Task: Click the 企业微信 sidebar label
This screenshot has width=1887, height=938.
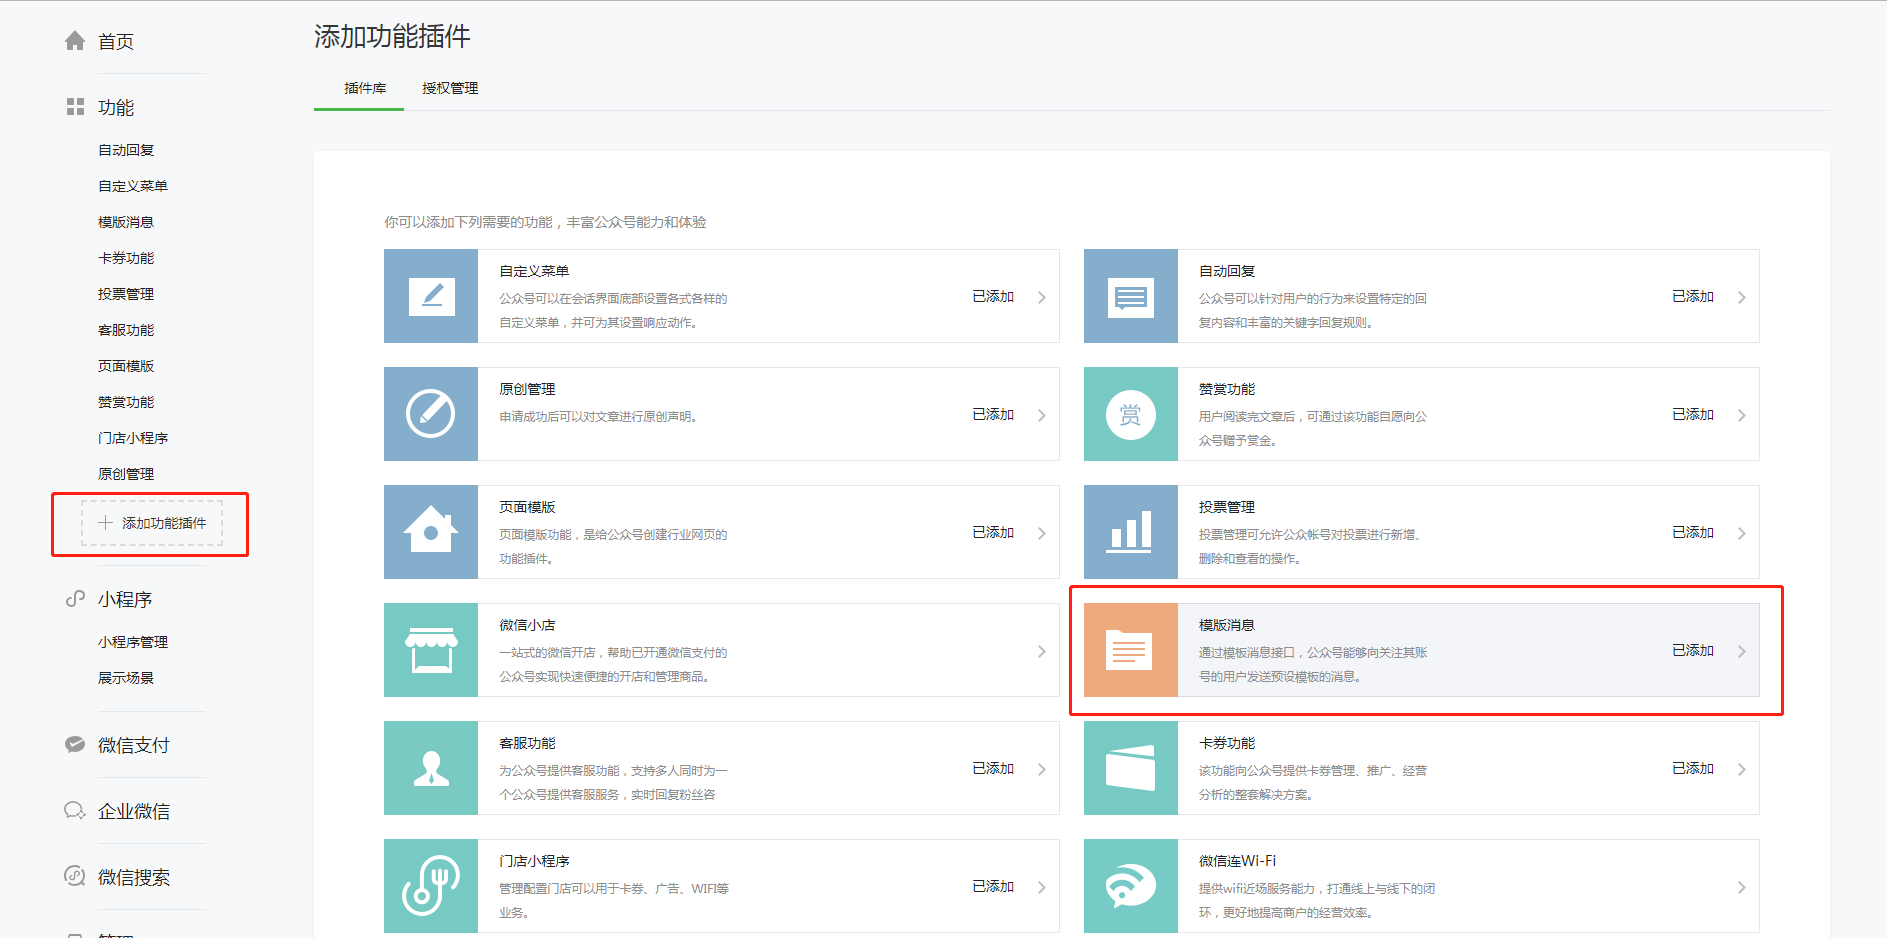Action: click(134, 811)
